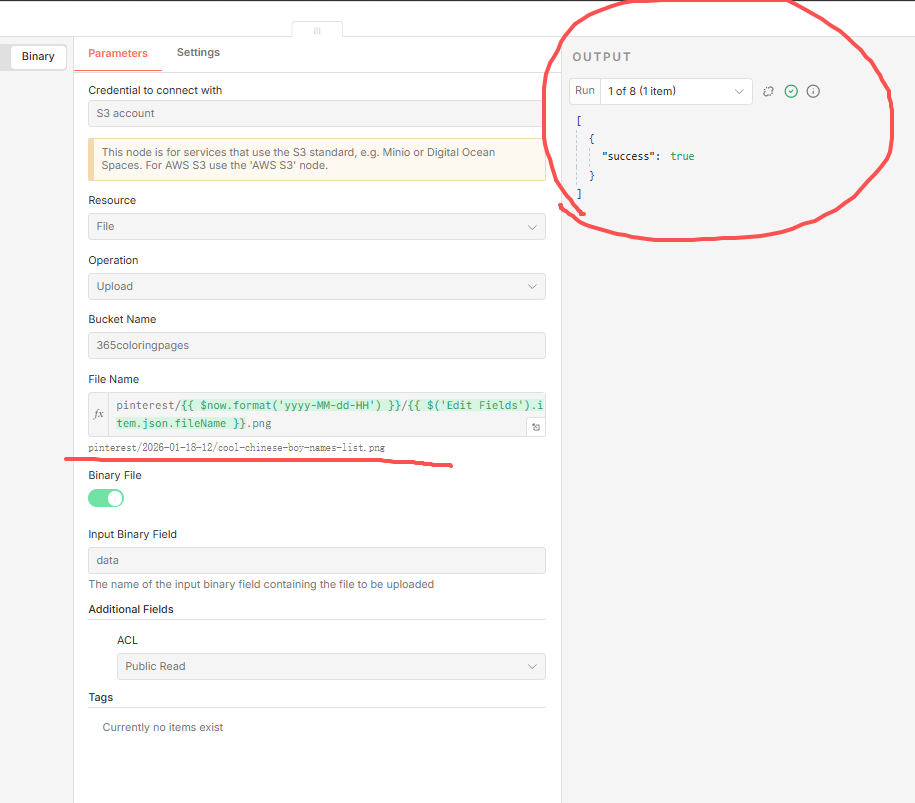Open the expression editor icon in File Name
Screen dimensions: 915x803
[536, 427]
